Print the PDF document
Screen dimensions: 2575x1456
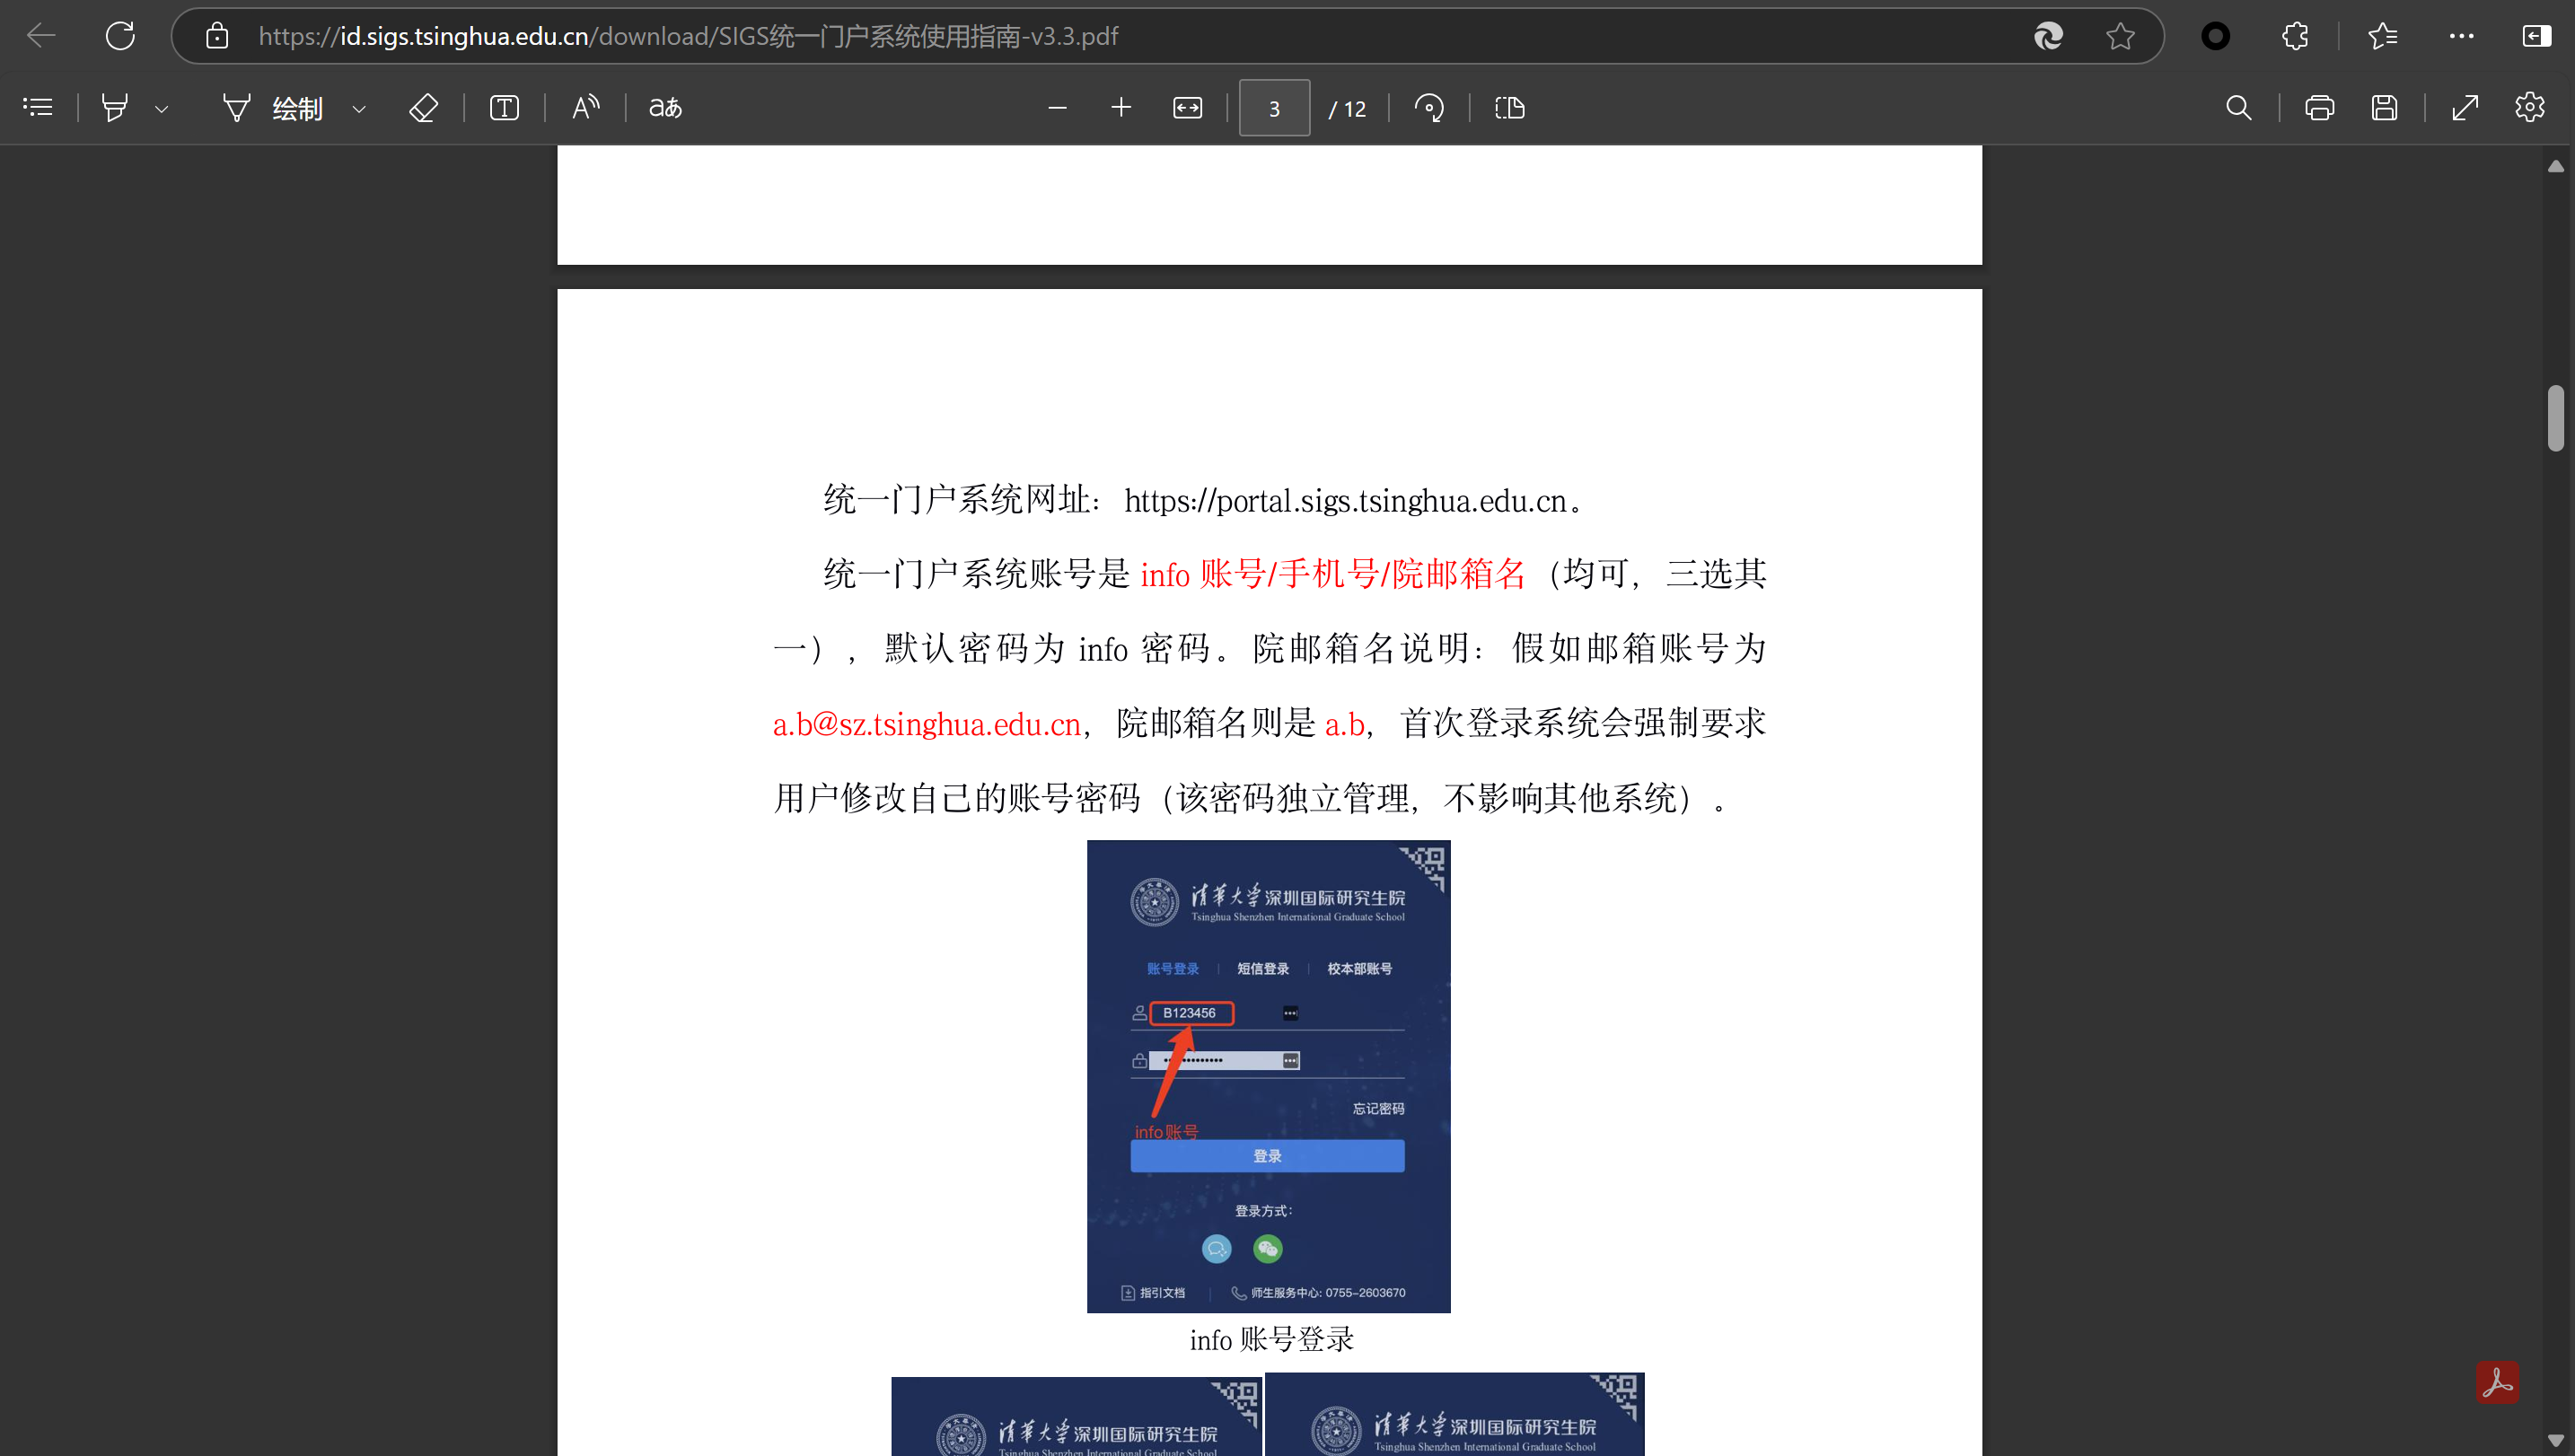tap(2319, 107)
